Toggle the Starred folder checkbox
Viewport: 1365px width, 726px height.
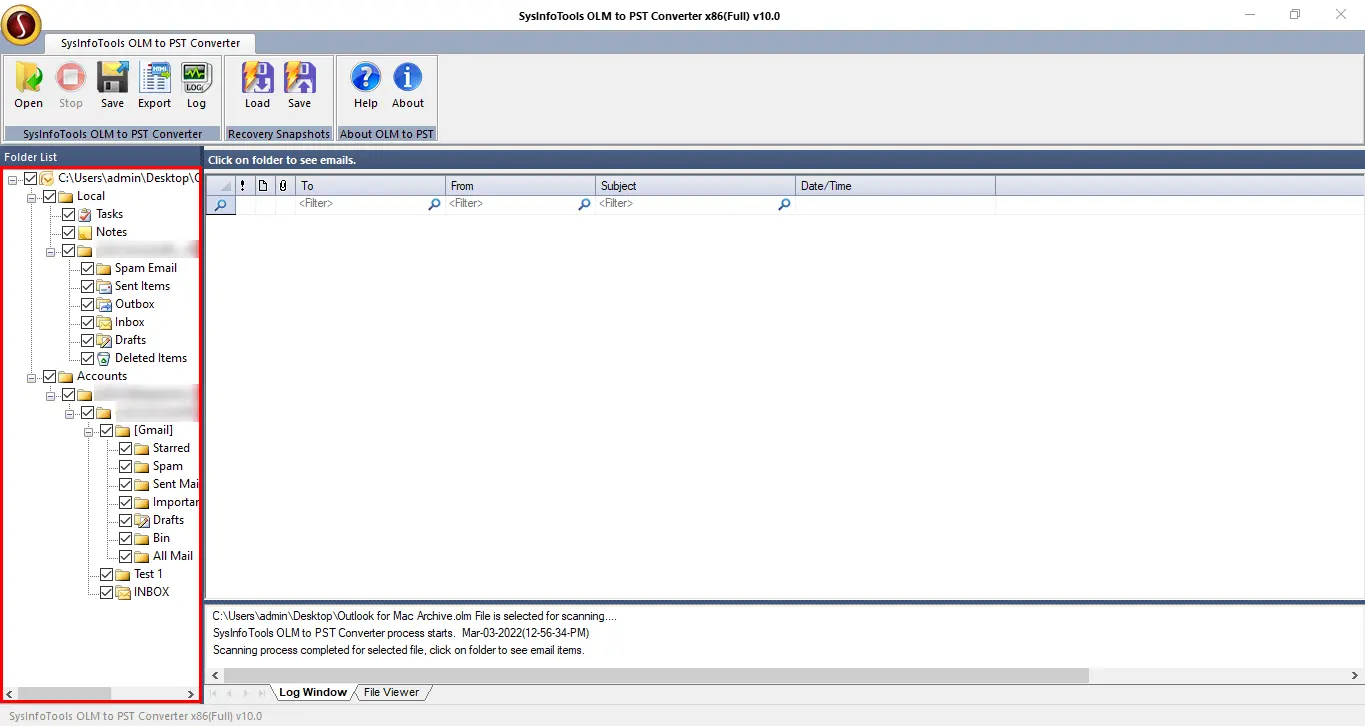(125, 448)
